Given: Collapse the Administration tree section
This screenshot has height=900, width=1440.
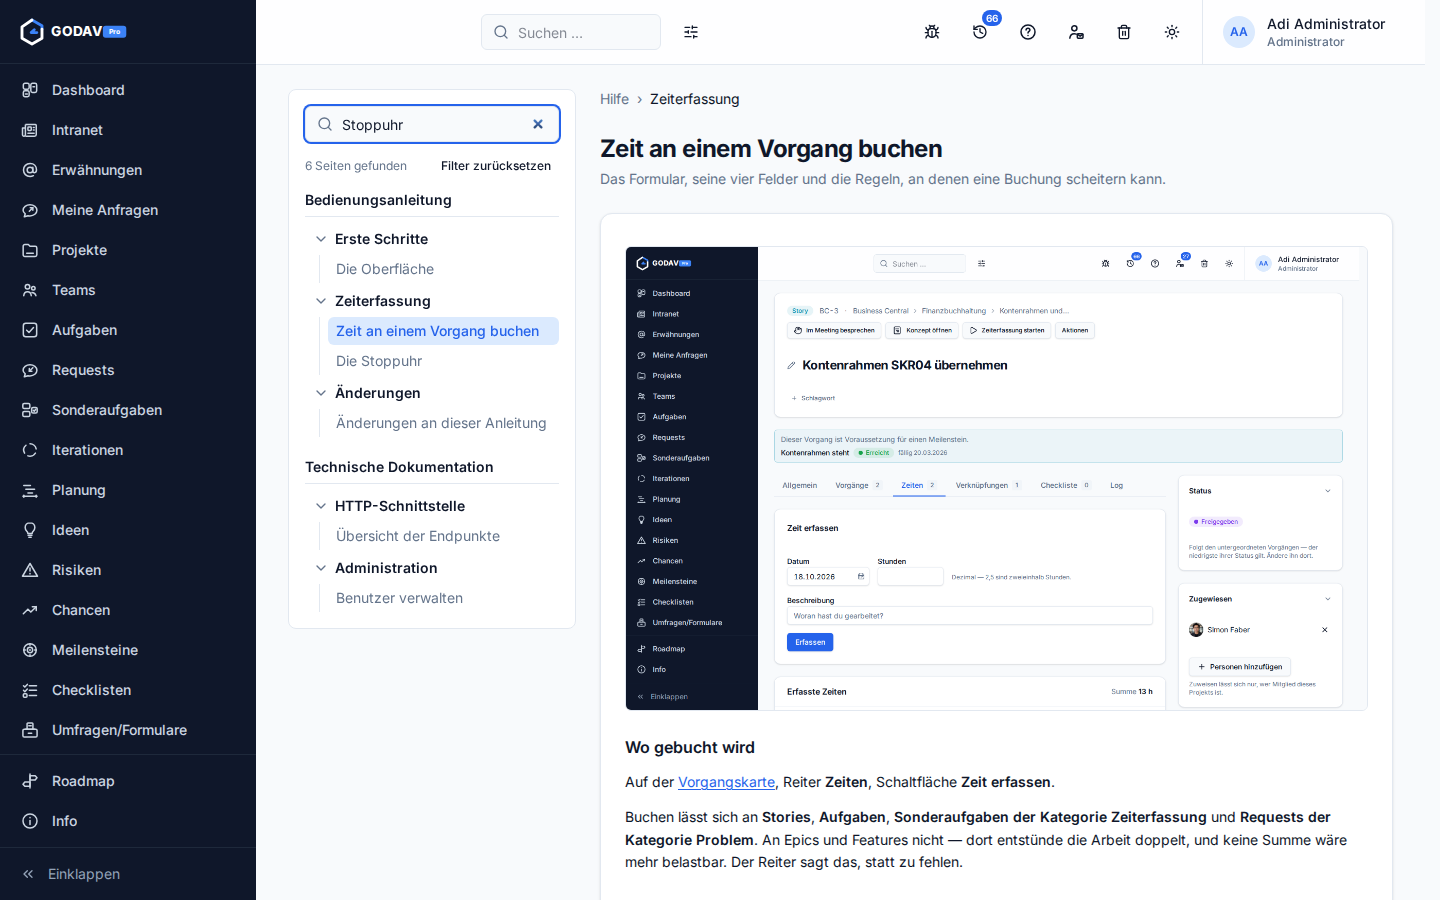Looking at the screenshot, I should (321, 568).
